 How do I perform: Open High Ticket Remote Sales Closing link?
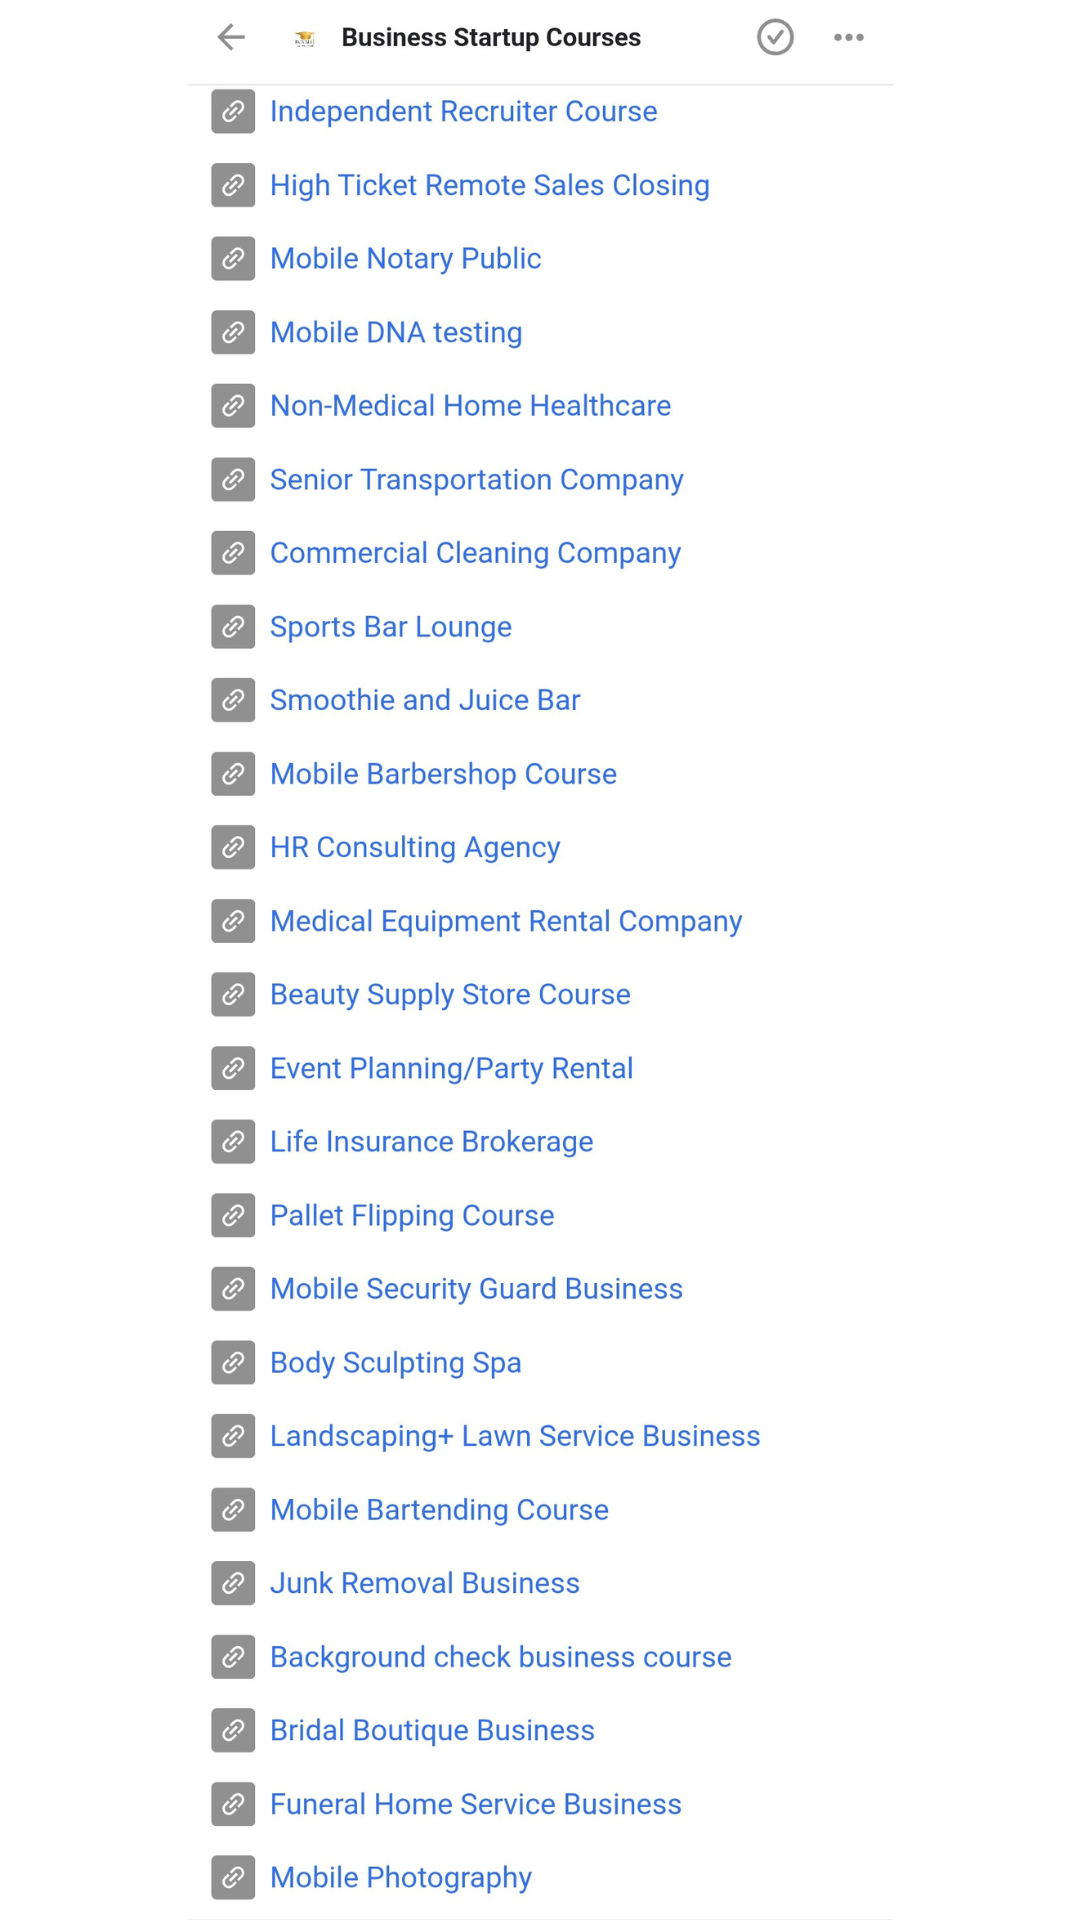489,185
